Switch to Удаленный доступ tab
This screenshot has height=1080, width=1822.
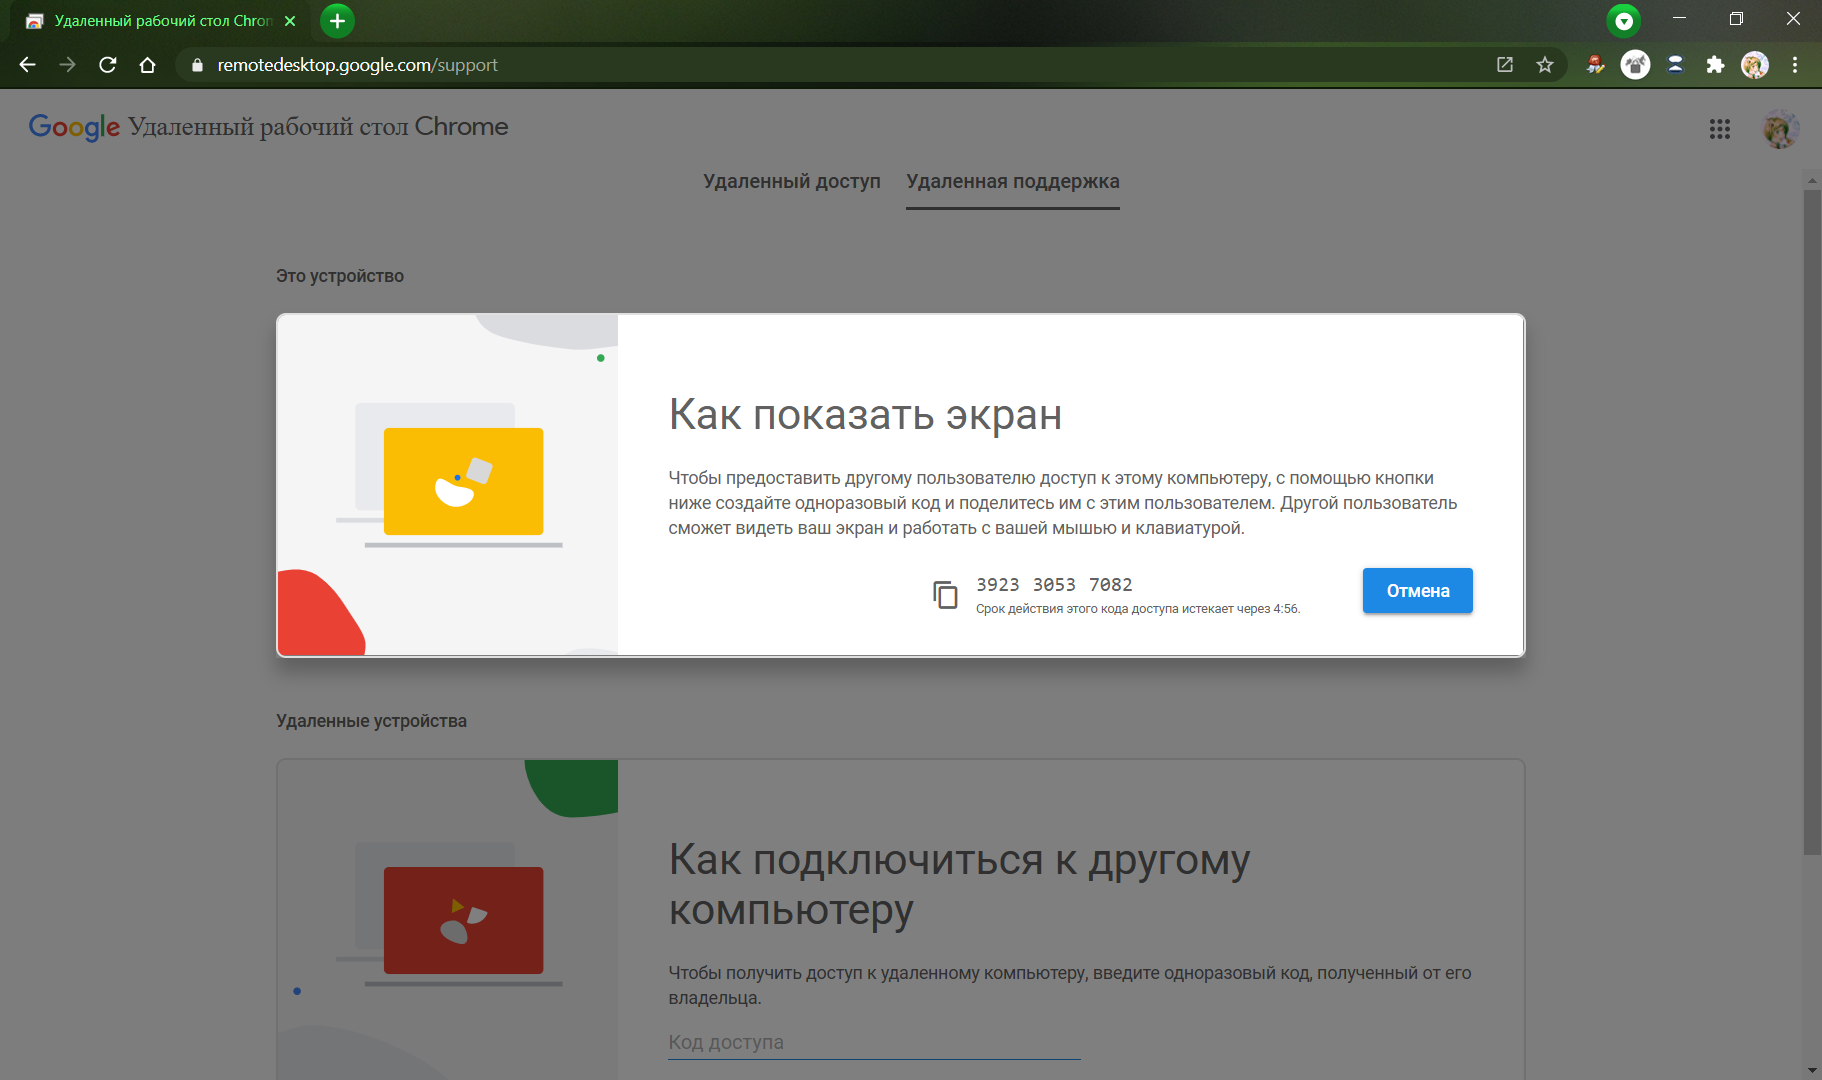click(x=791, y=181)
